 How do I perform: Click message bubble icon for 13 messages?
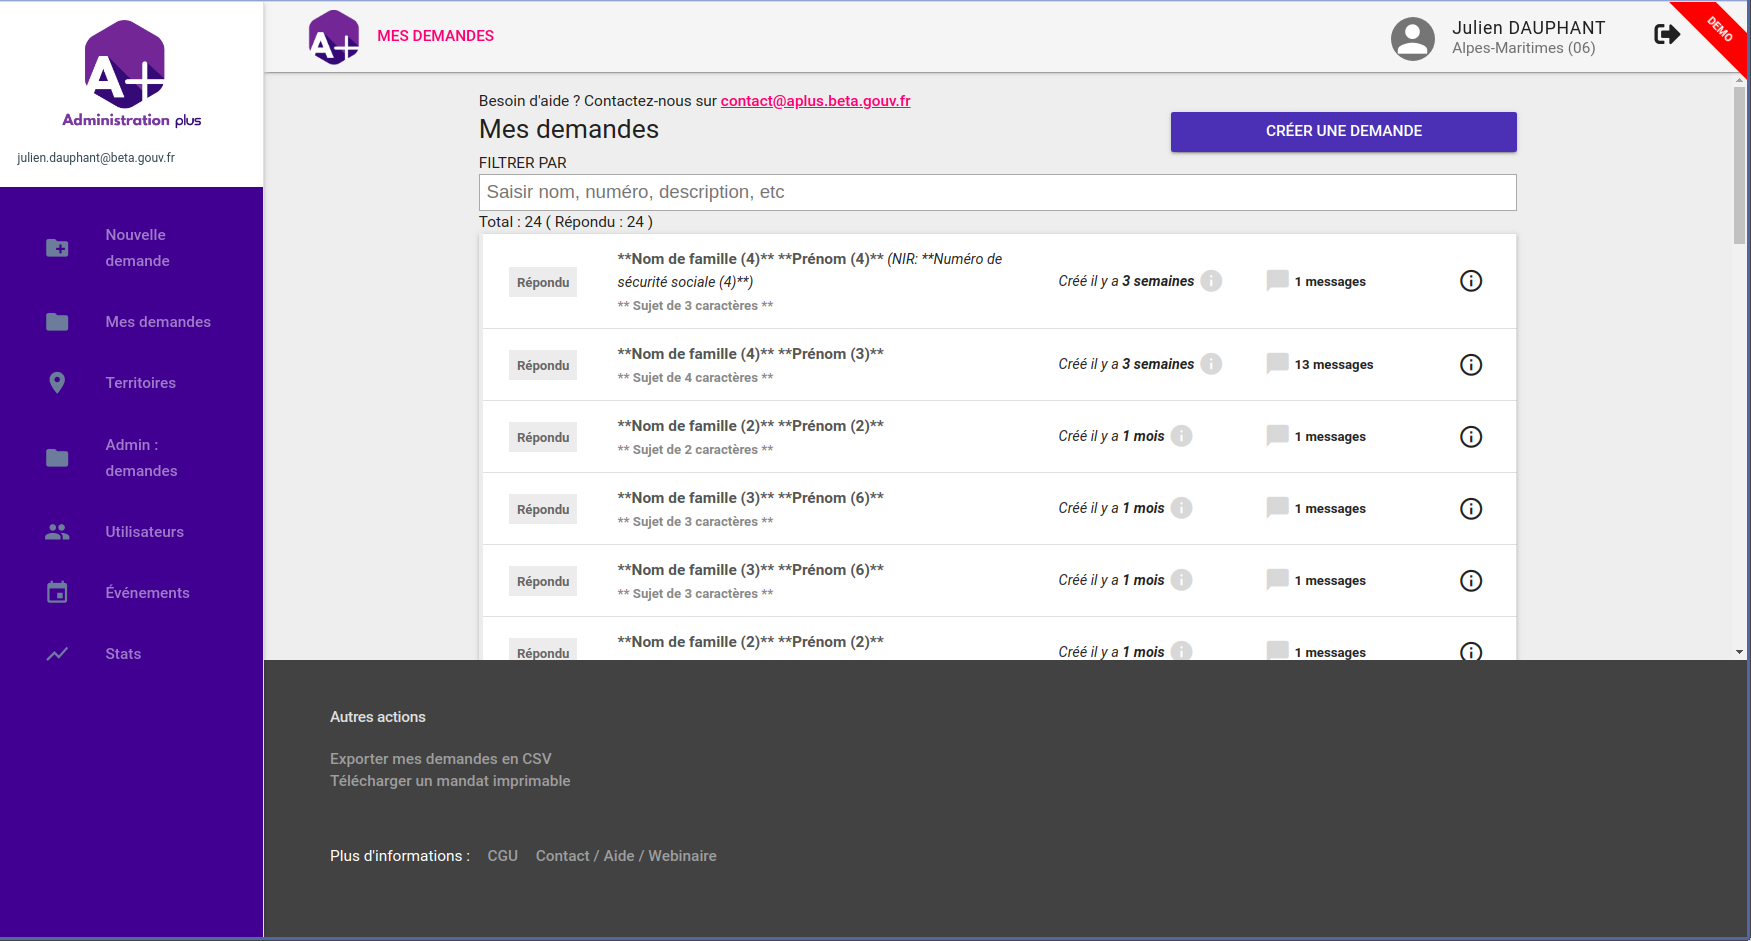pos(1277,364)
